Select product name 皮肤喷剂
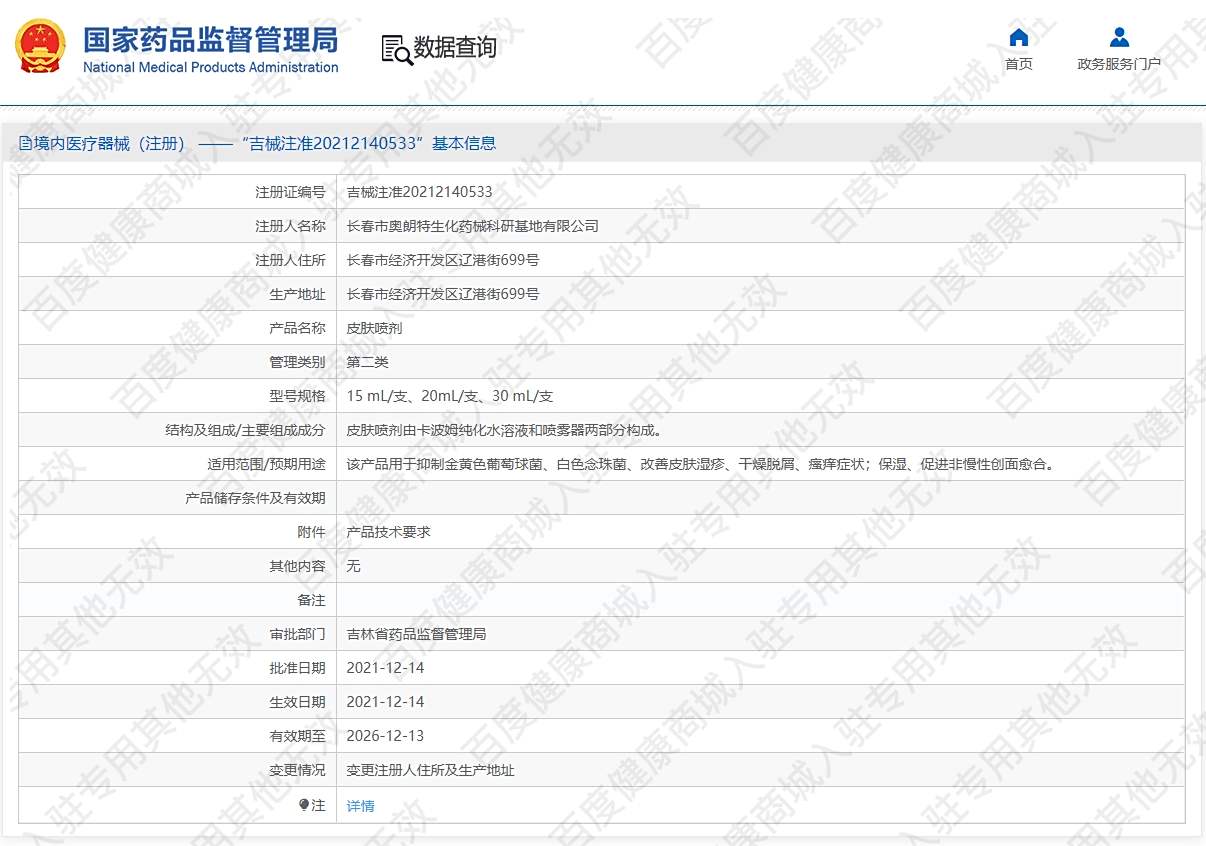1206x846 pixels. click(374, 328)
